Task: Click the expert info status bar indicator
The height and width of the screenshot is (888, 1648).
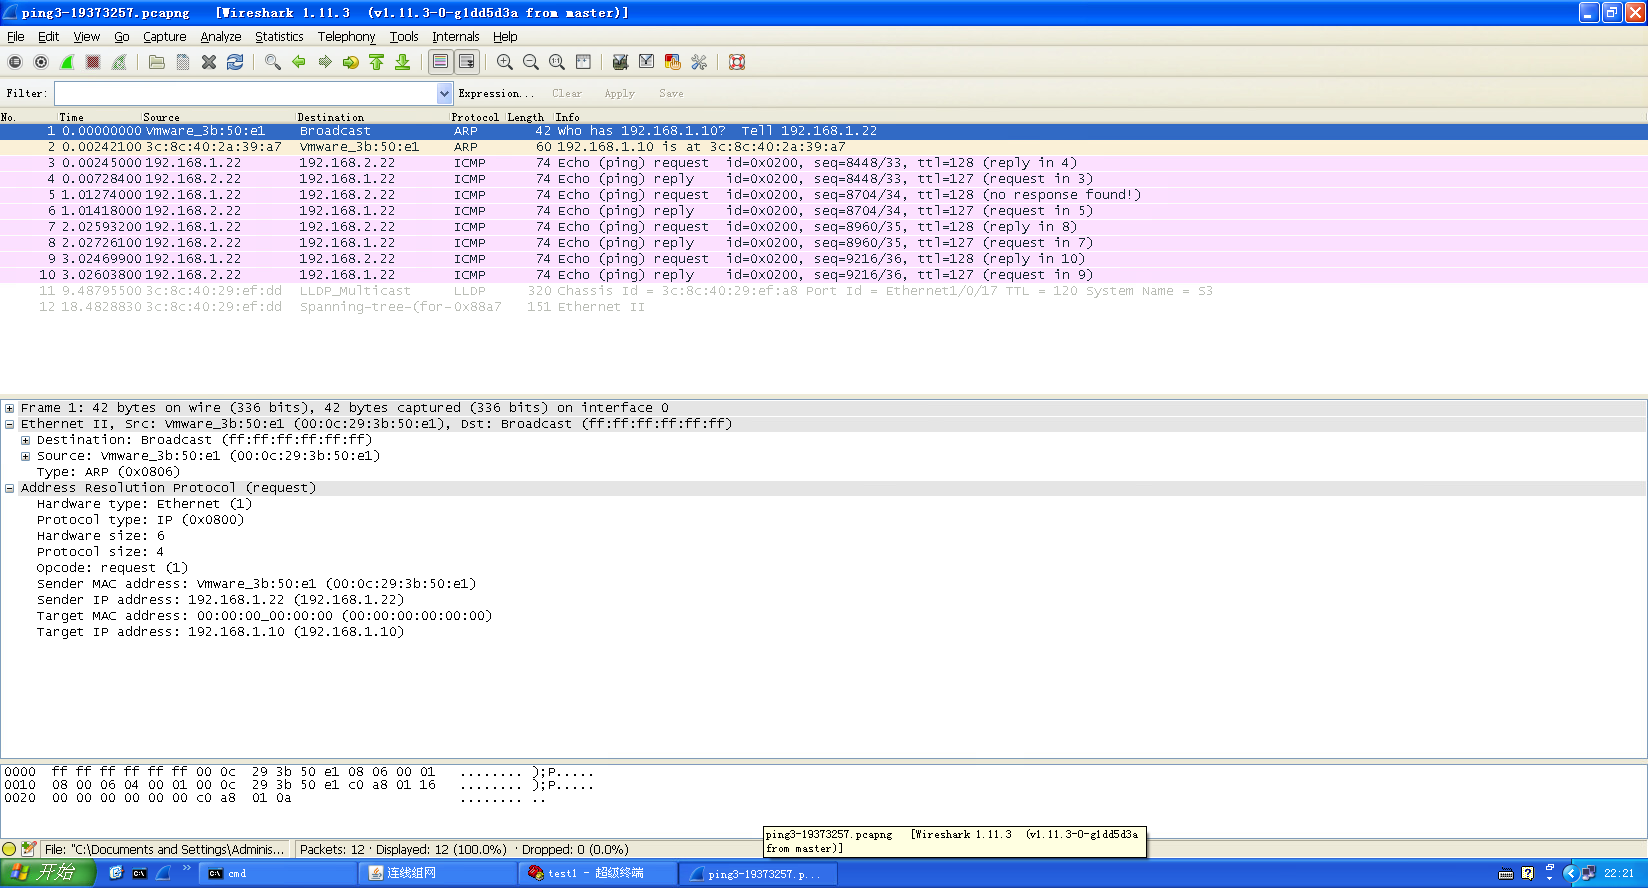Action: [10, 849]
